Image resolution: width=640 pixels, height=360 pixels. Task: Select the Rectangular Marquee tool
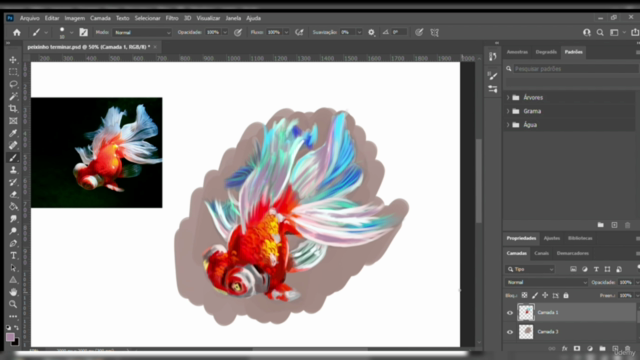[x=13, y=72]
